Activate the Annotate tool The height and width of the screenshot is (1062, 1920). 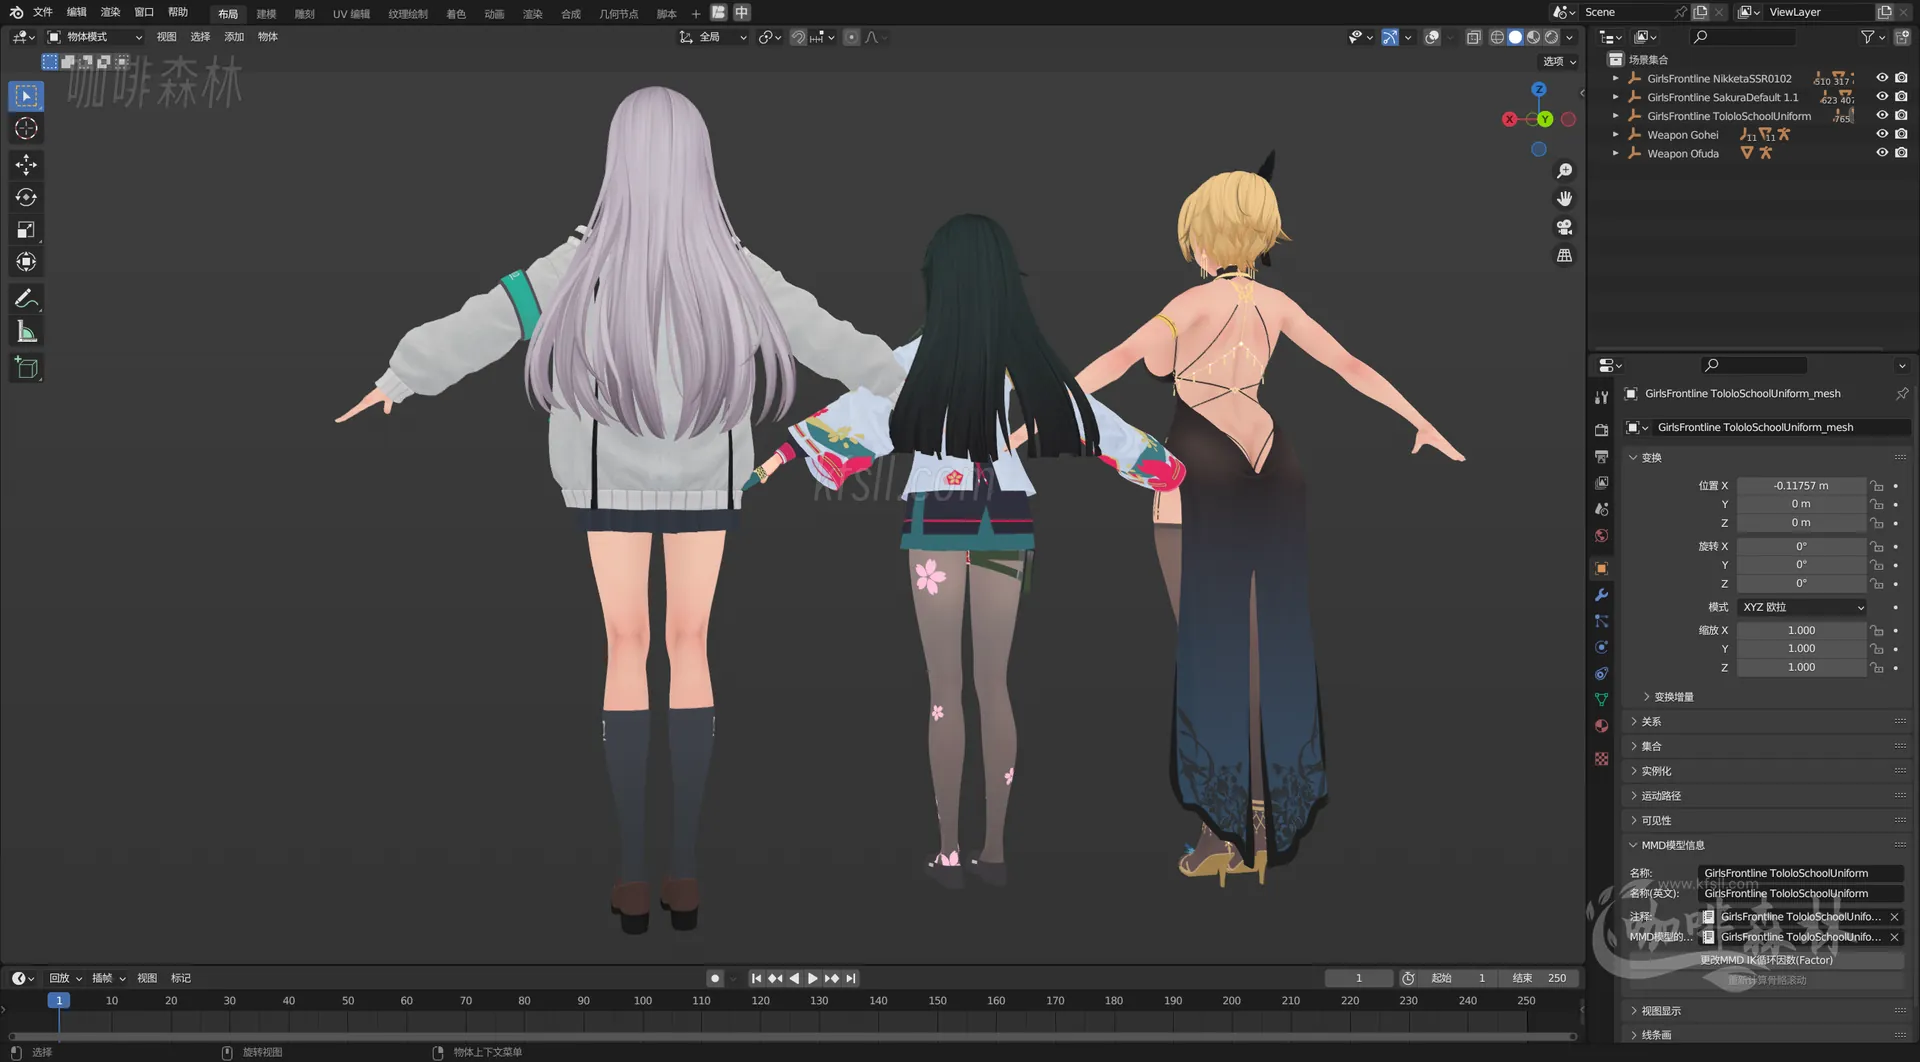(26, 298)
